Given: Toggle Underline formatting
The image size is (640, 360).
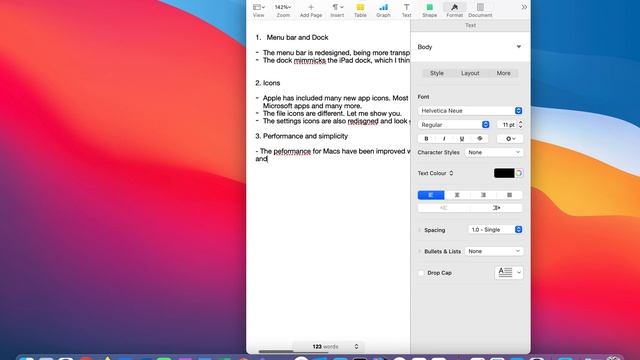Looking at the screenshot, I should click(462, 139).
